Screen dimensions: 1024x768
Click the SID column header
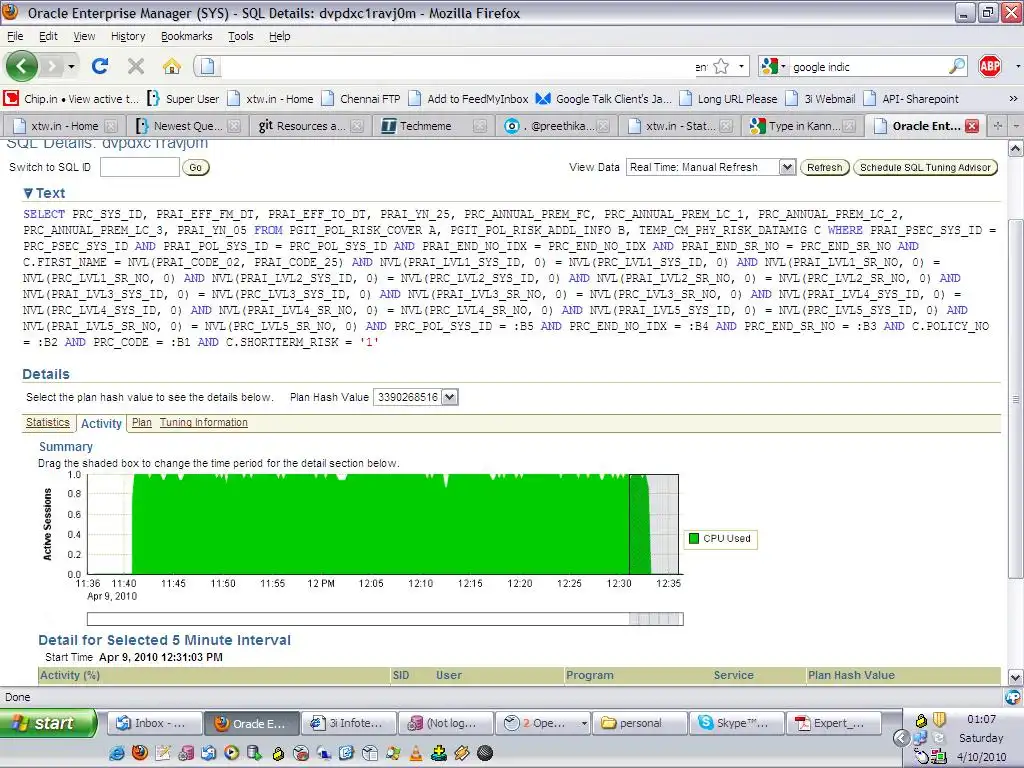[401, 675]
